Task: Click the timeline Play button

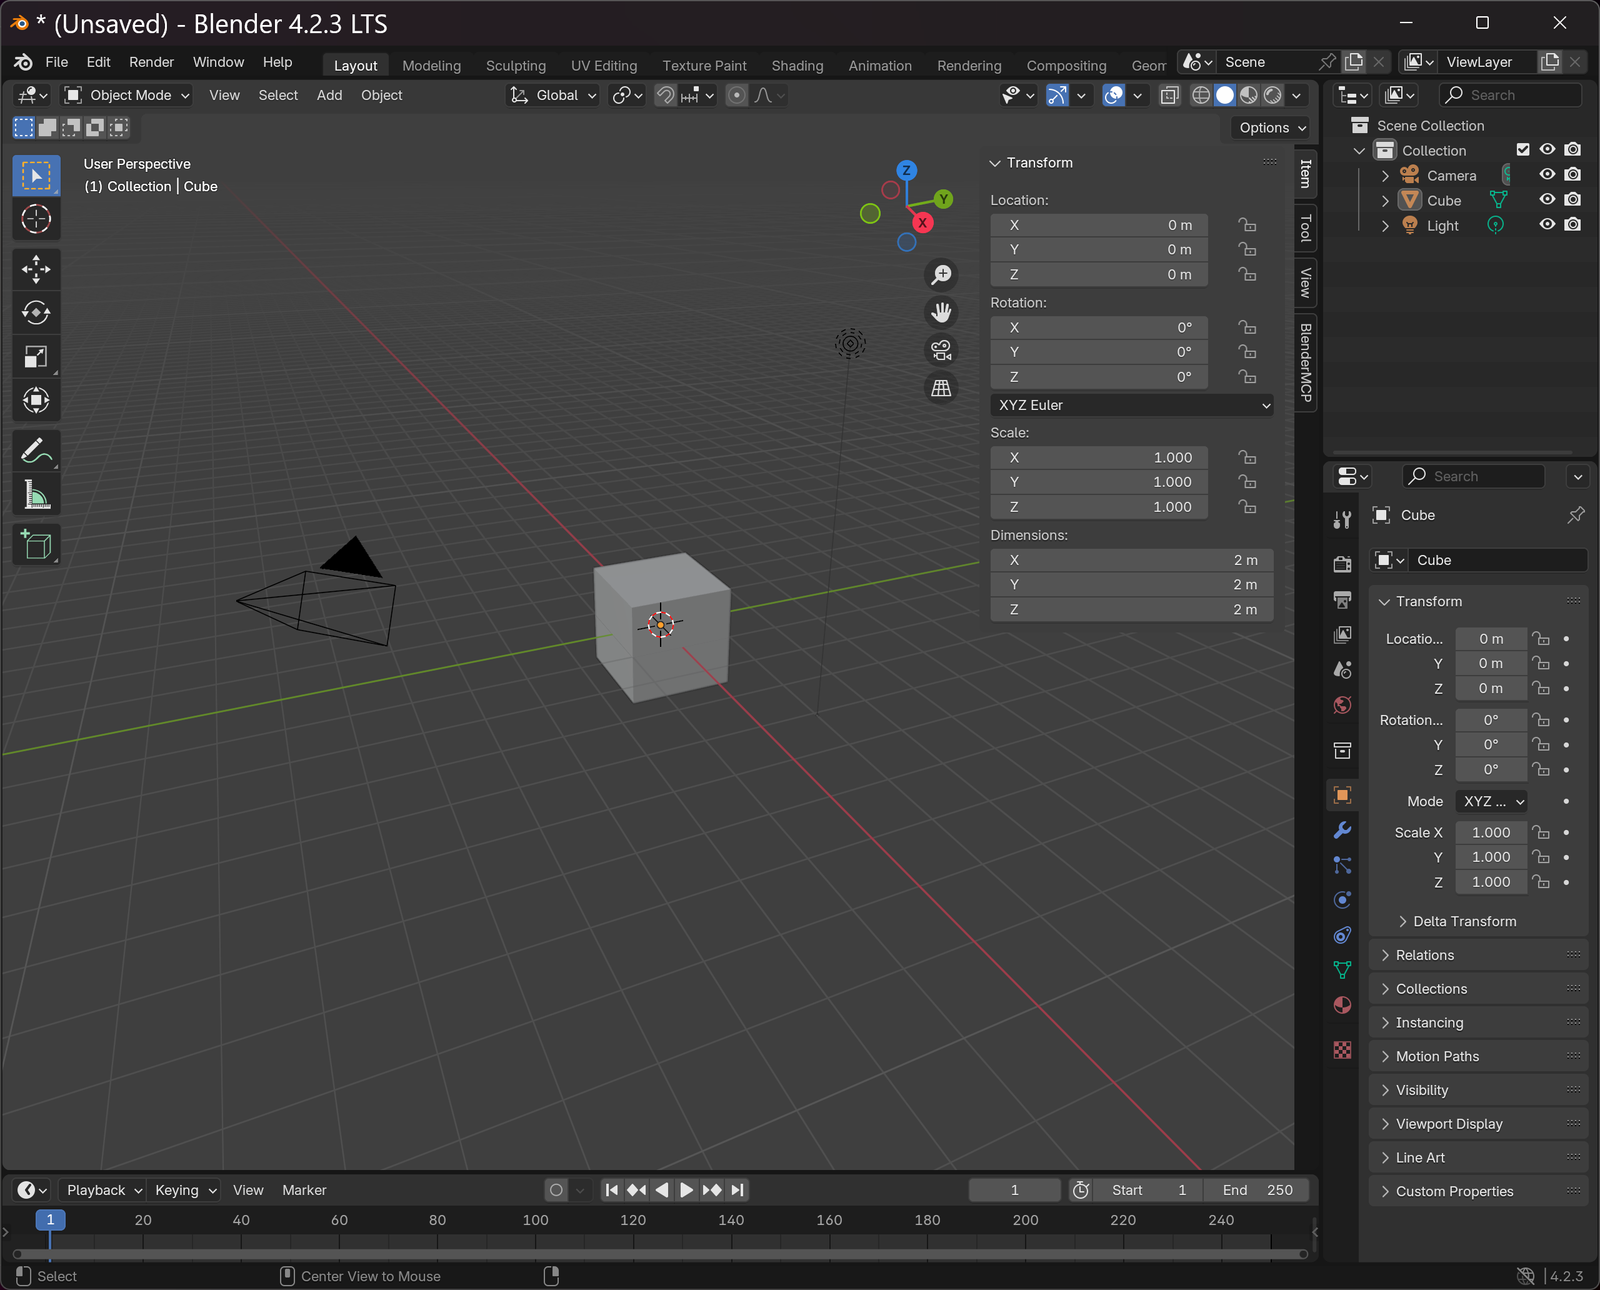Action: pyautogui.click(x=686, y=1190)
